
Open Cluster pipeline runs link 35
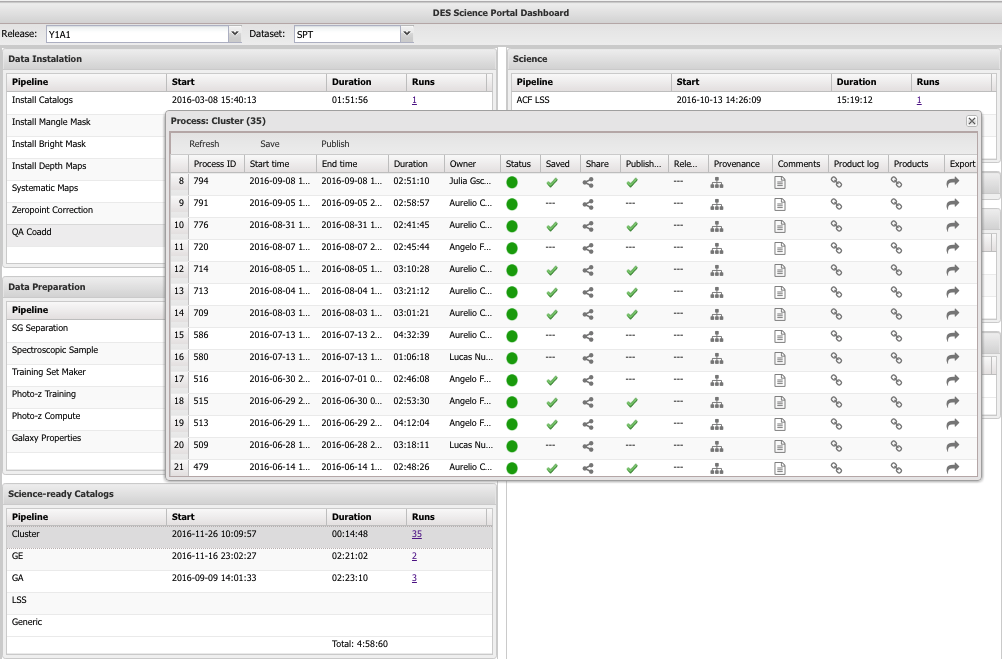click(x=417, y=534)
